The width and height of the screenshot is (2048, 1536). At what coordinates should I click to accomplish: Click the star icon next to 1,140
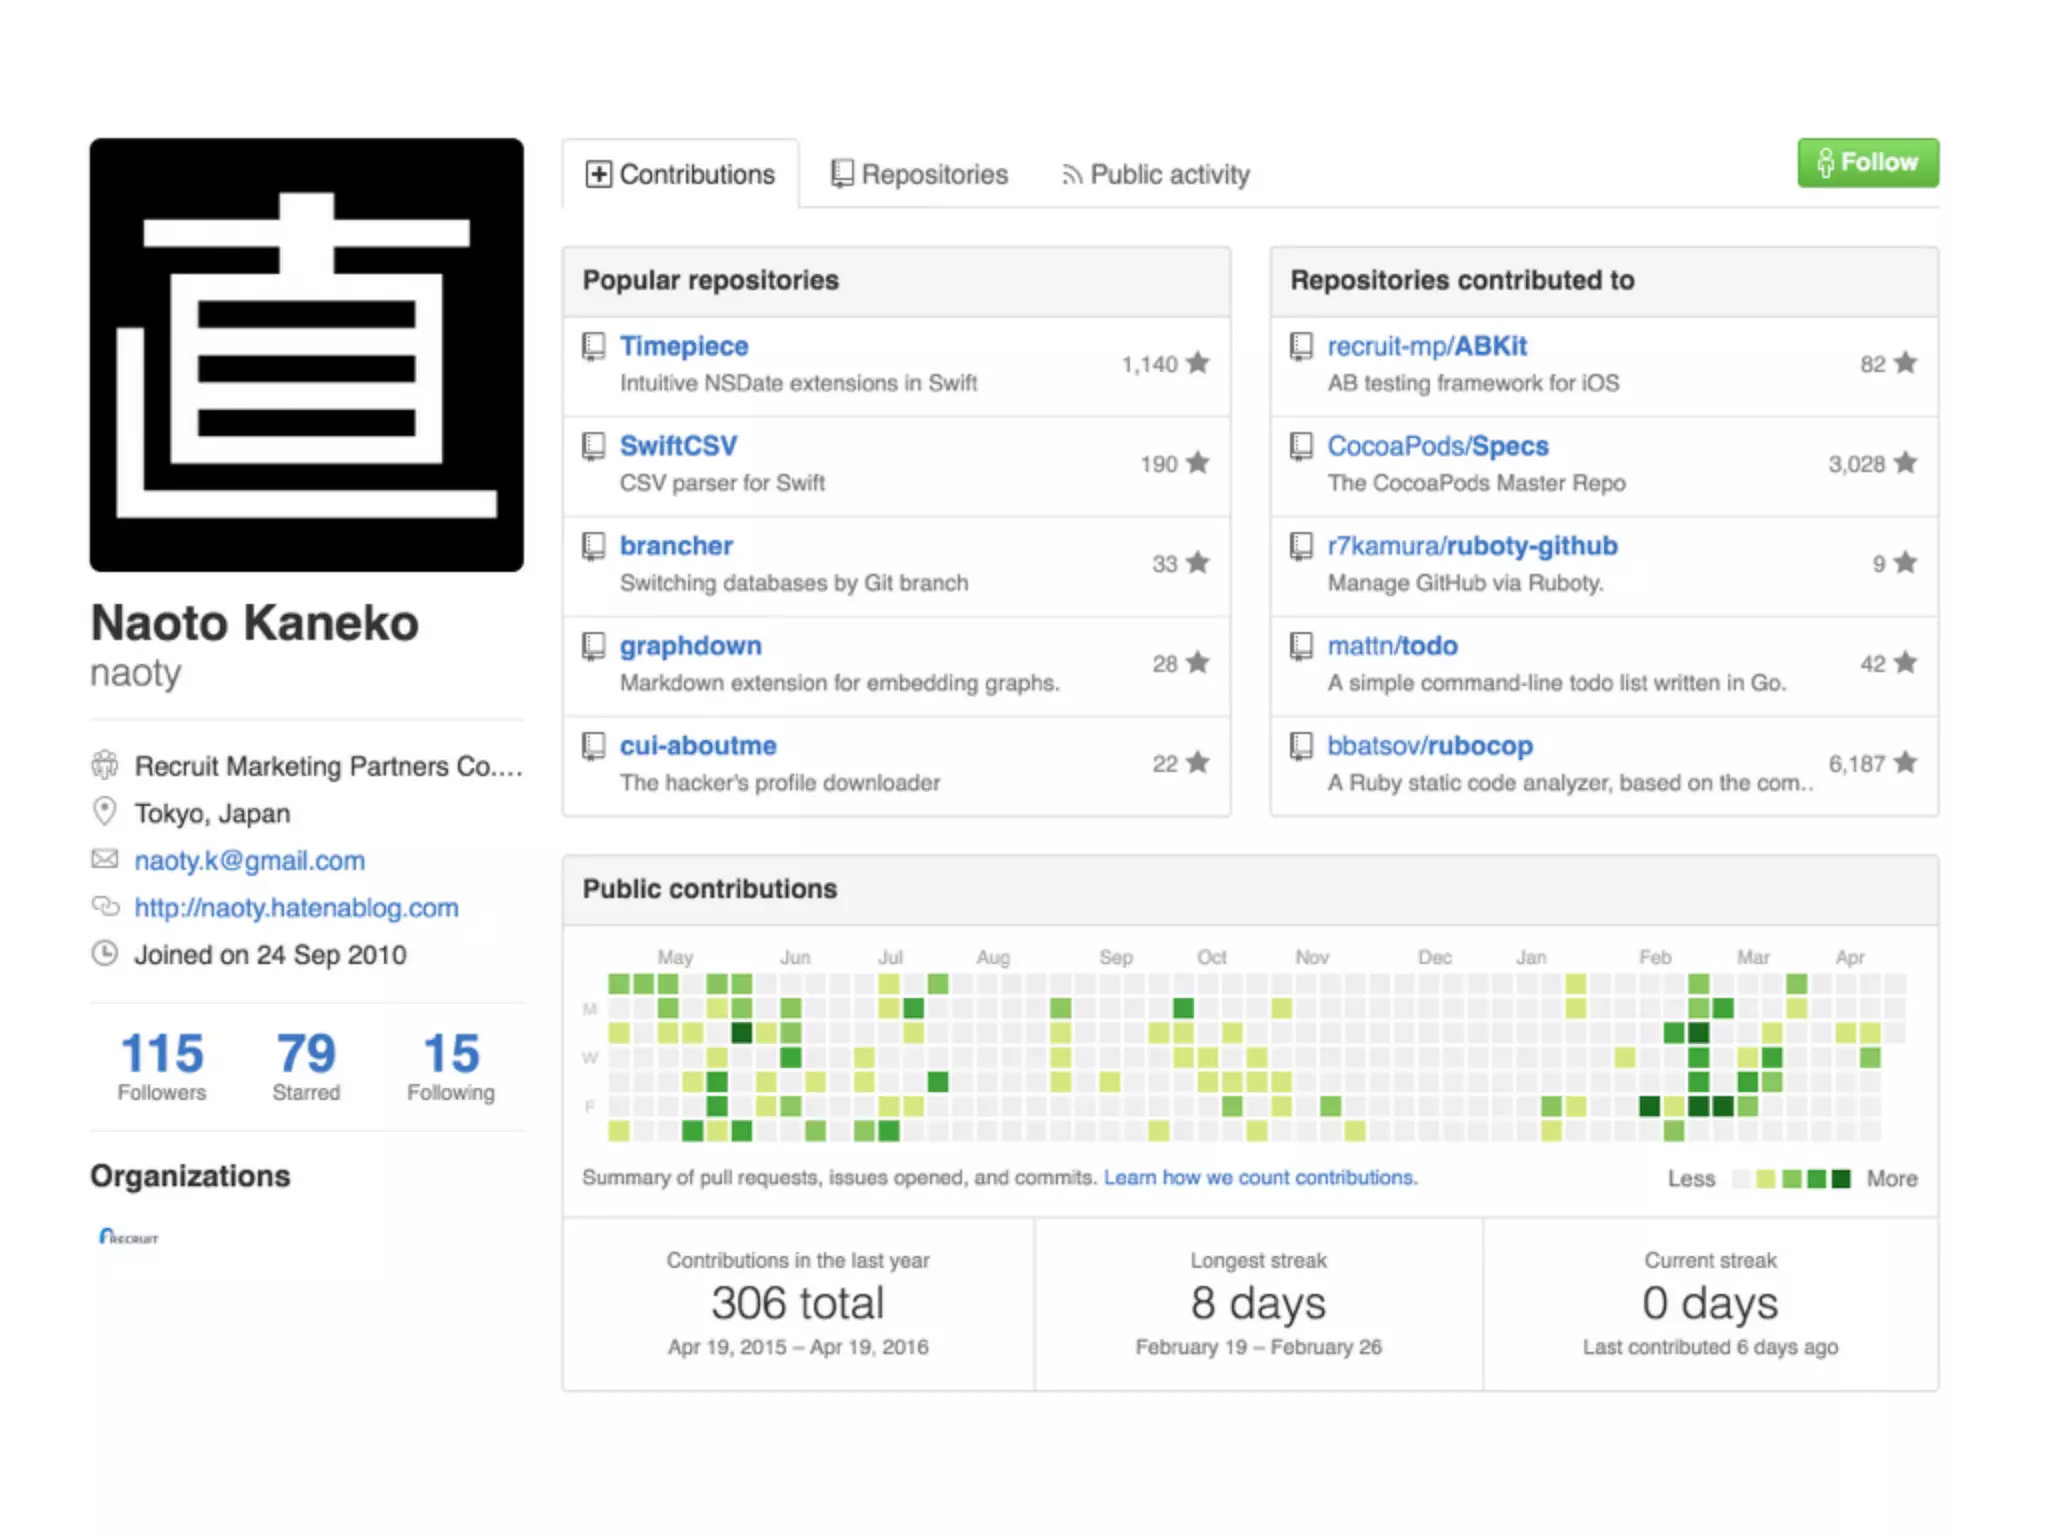click(x=1198, y=363)
